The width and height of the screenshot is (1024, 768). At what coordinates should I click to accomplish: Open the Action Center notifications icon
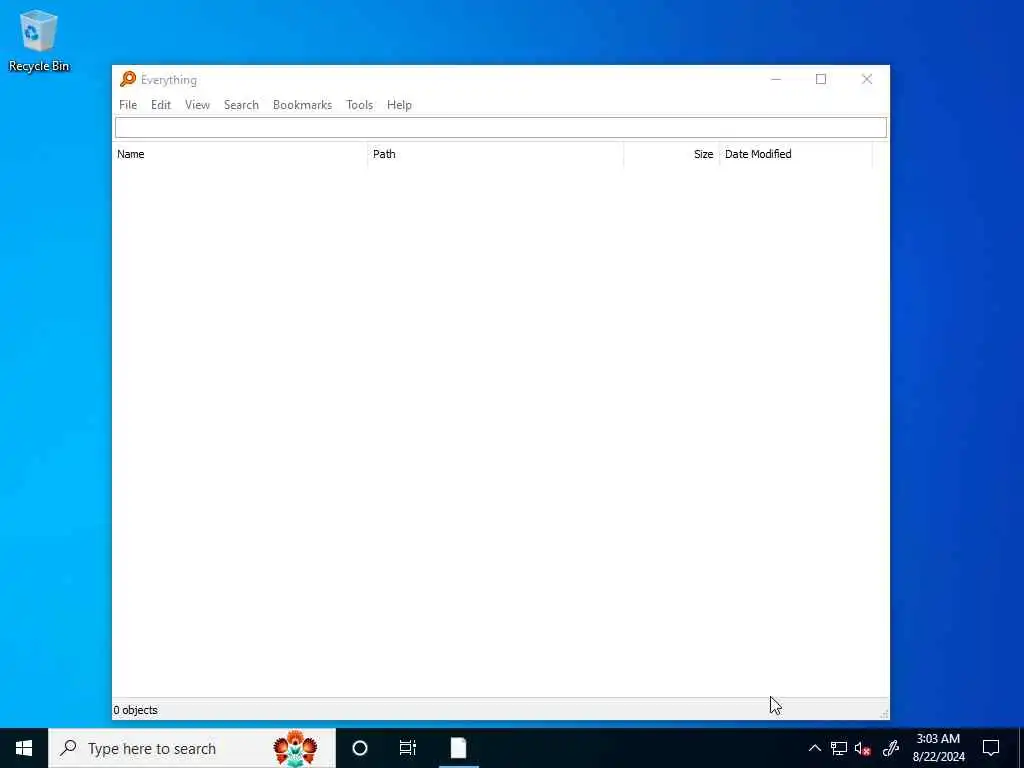(x=991, y=748)
